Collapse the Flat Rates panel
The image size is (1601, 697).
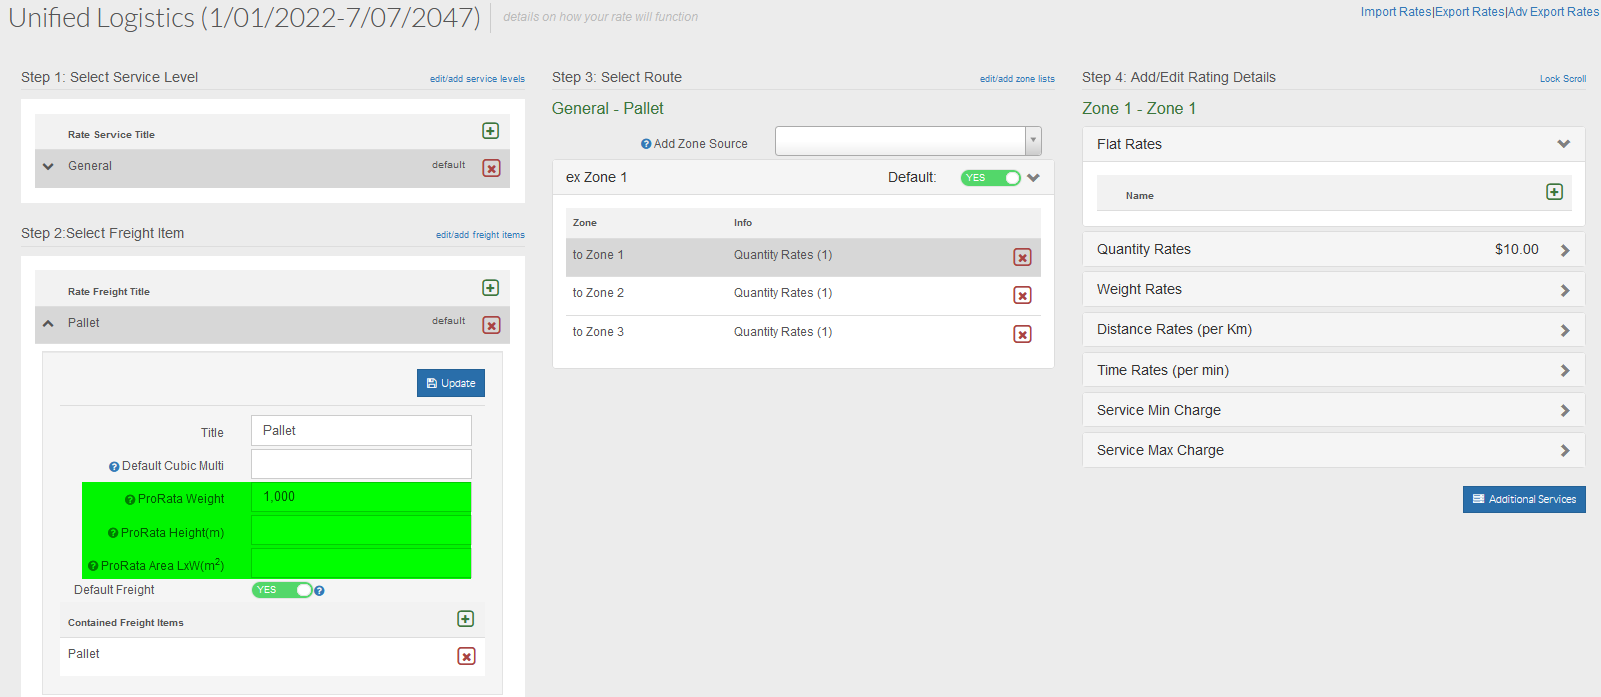pyautogui.click(x=1564, y=144)
